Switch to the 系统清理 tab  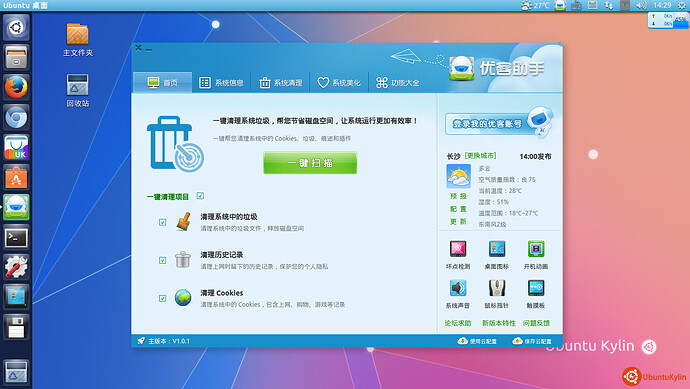pos(280,82)
